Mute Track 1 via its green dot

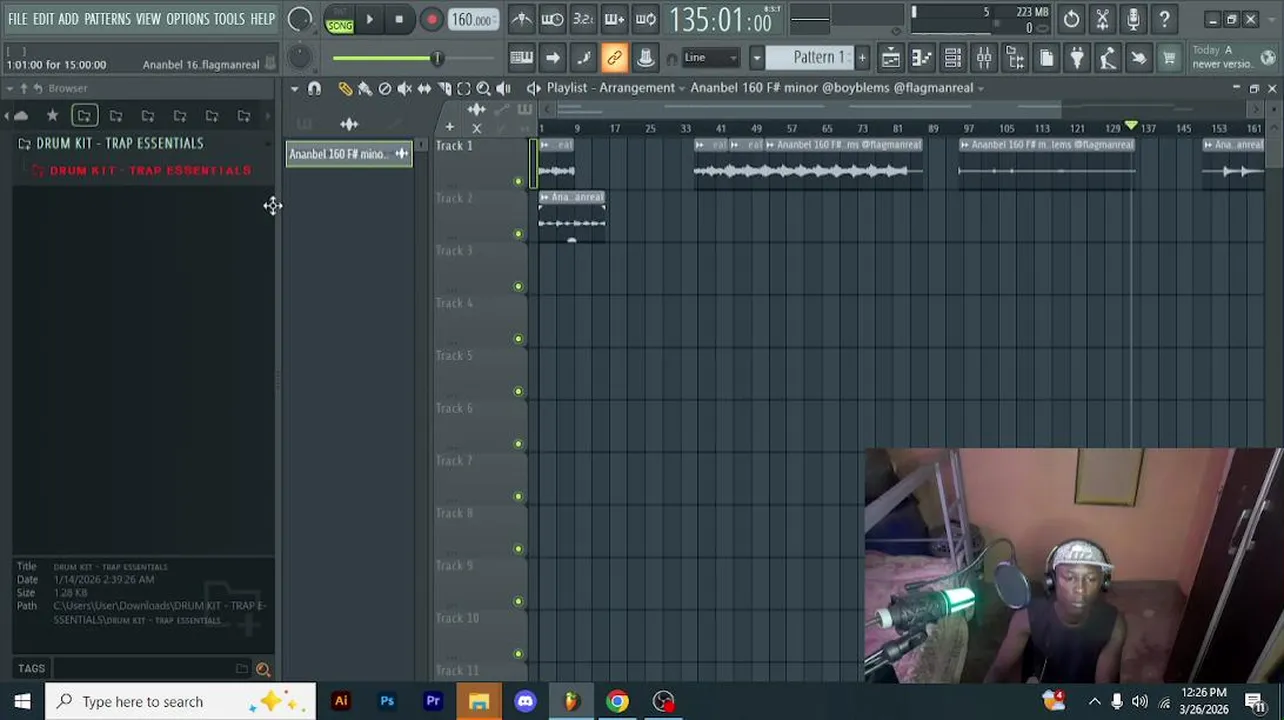(518, 181)
